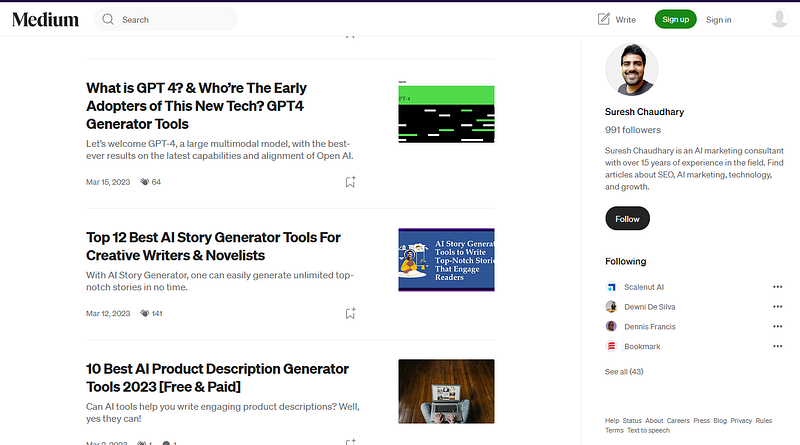Open the Careers footer link
Viewport: 800px width, 445px height.
678,421
